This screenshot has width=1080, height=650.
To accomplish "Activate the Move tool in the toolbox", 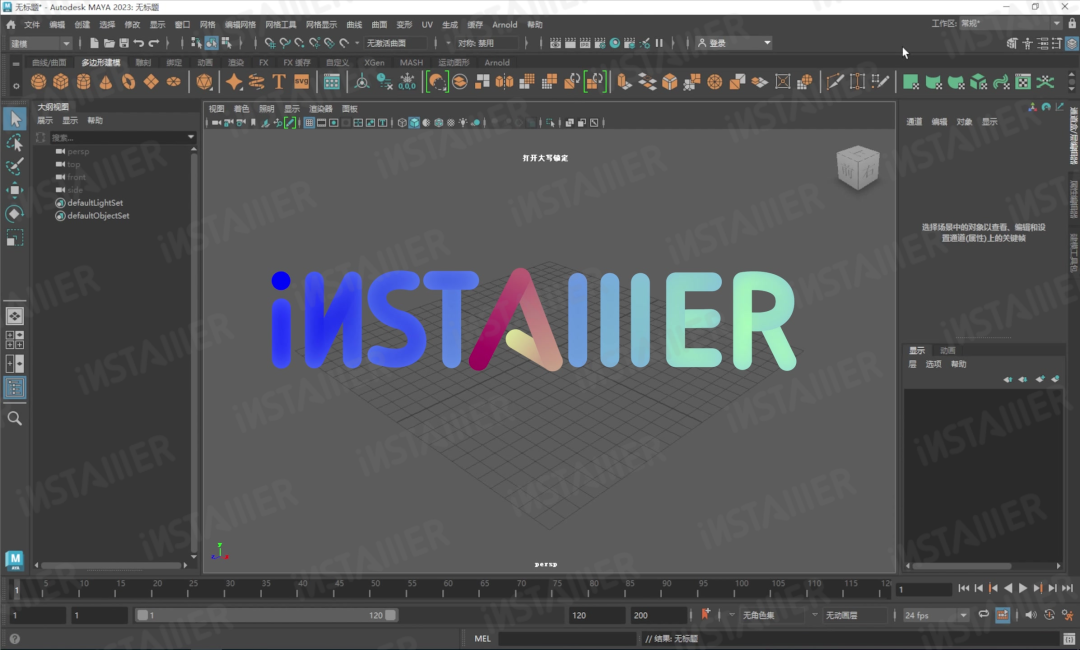I will [x=14, y=190].
